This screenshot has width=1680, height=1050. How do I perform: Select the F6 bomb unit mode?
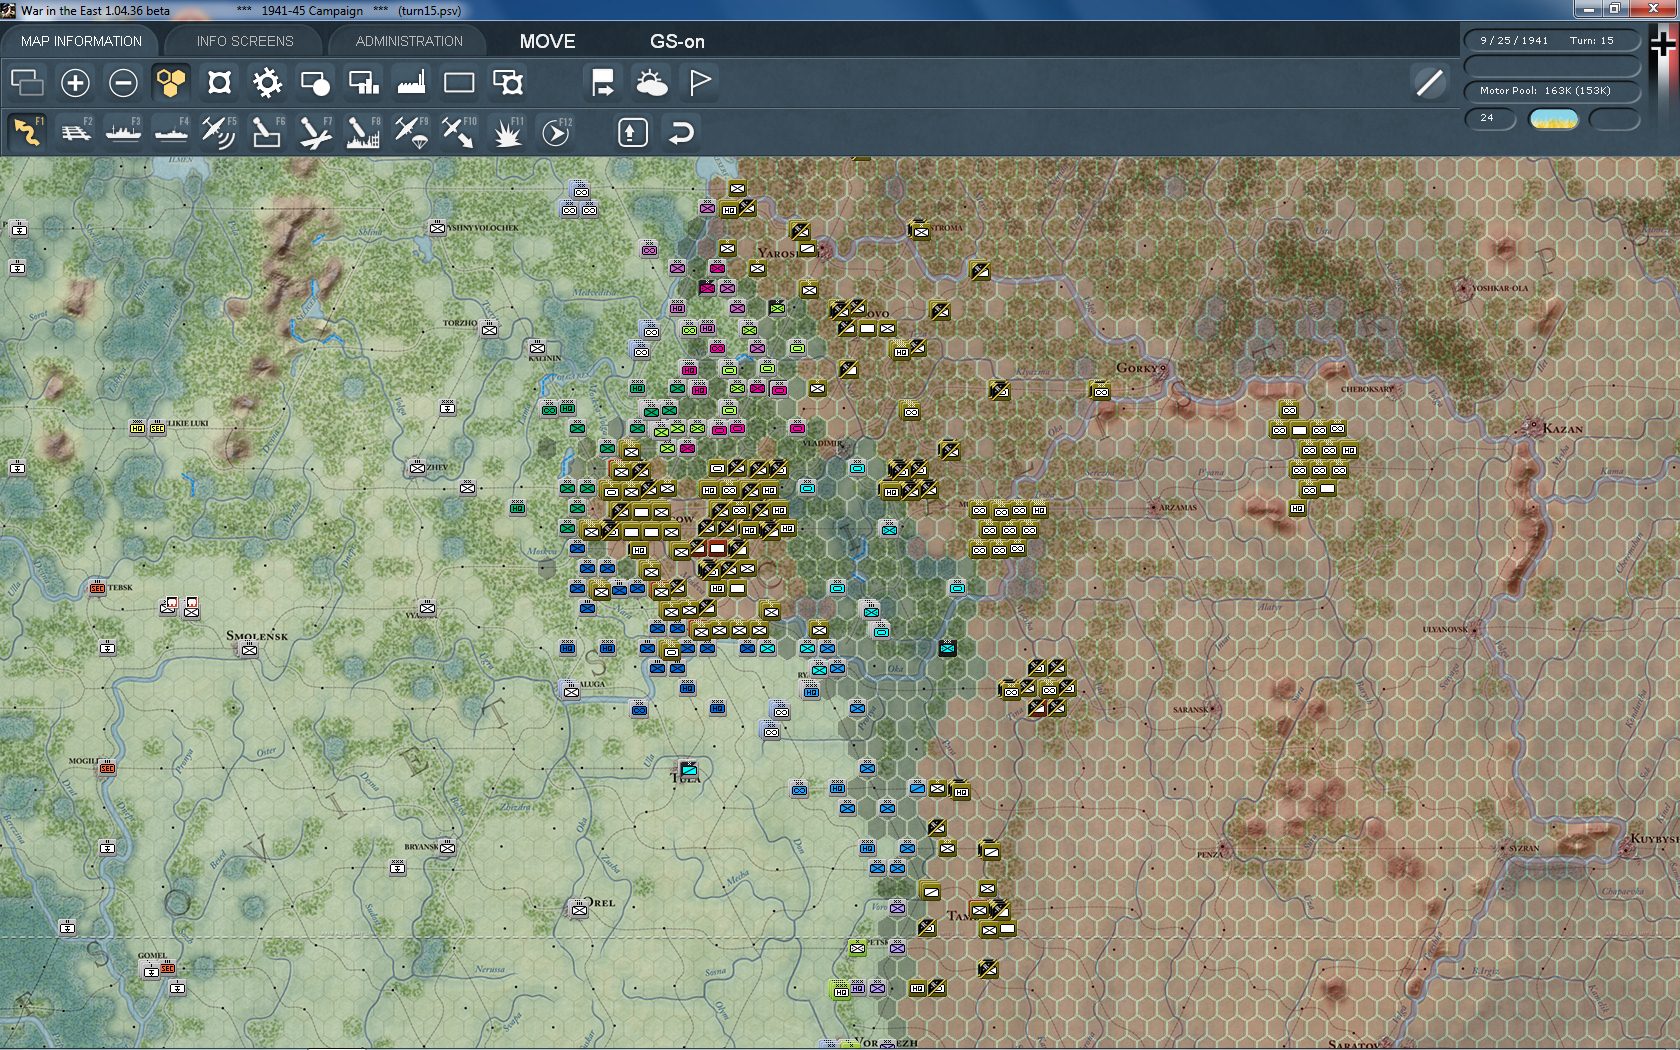(x=267, y=132)
